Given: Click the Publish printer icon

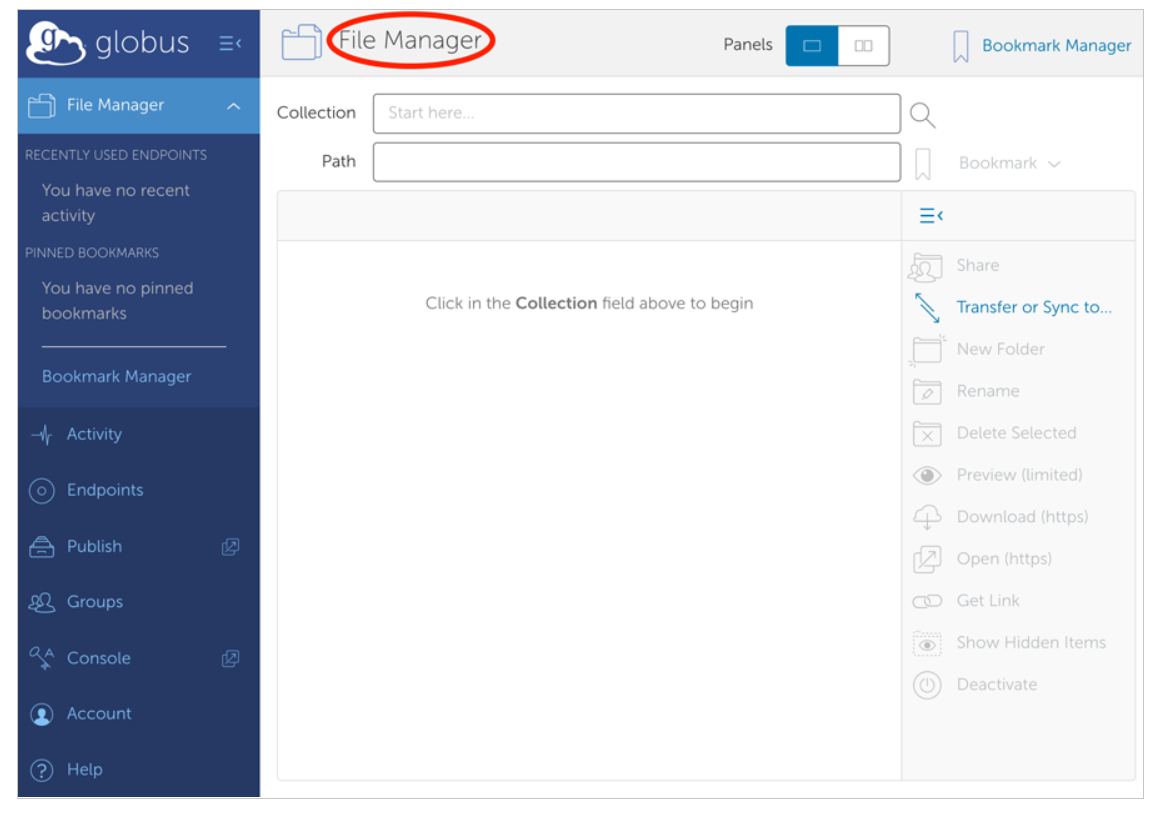Looking at the screenshot, I should pyautogui.click(x=42, y=547).
